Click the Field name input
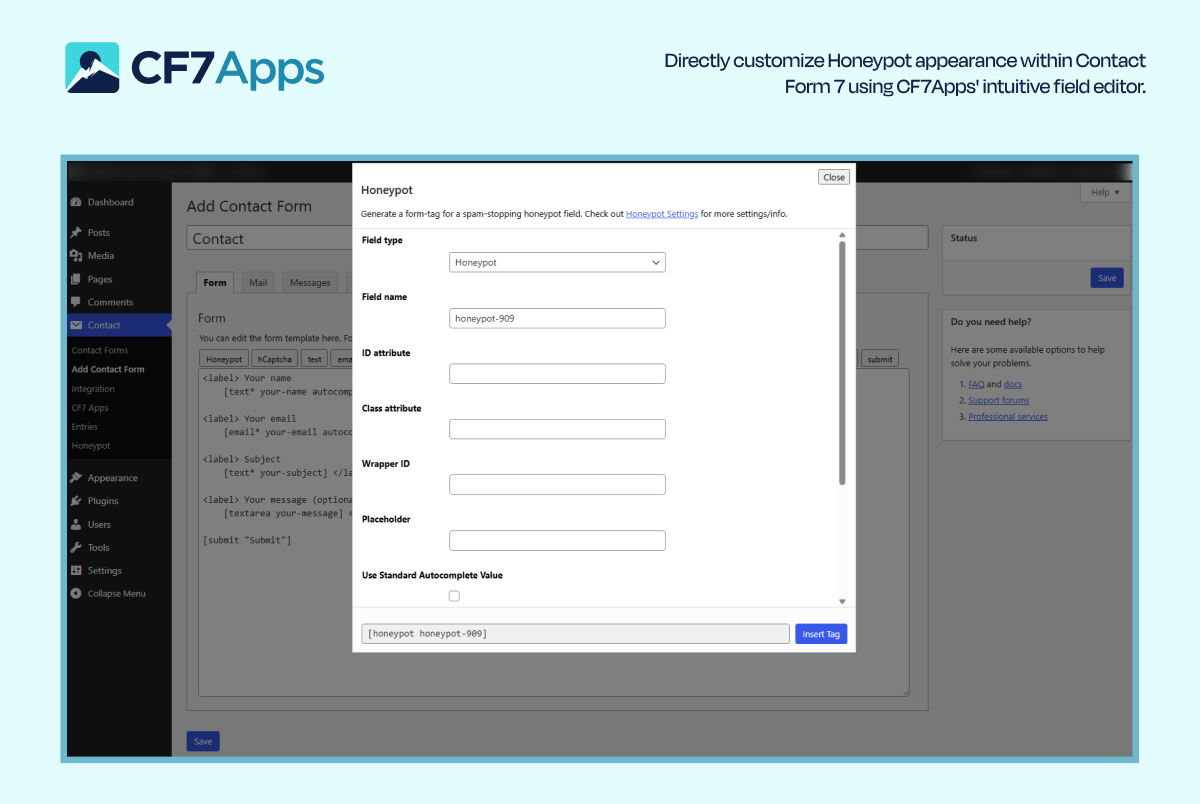Viewport: 1200px width, 804px height. tap(557, 318)
